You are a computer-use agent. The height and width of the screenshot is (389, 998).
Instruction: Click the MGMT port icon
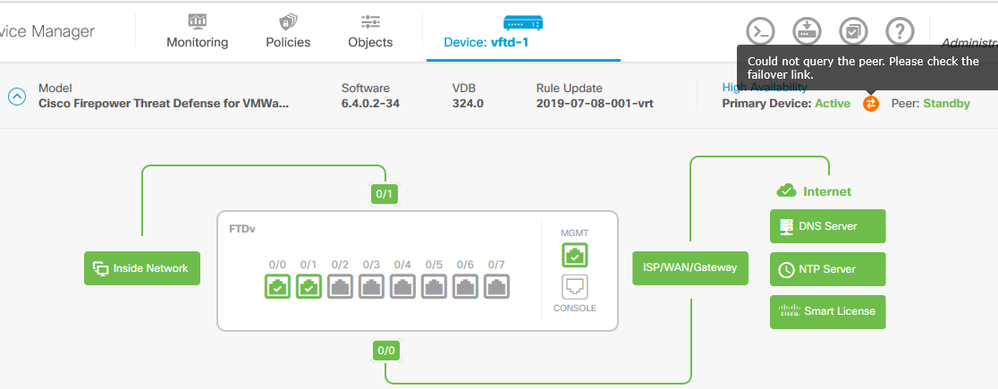[x=575, y=255]
